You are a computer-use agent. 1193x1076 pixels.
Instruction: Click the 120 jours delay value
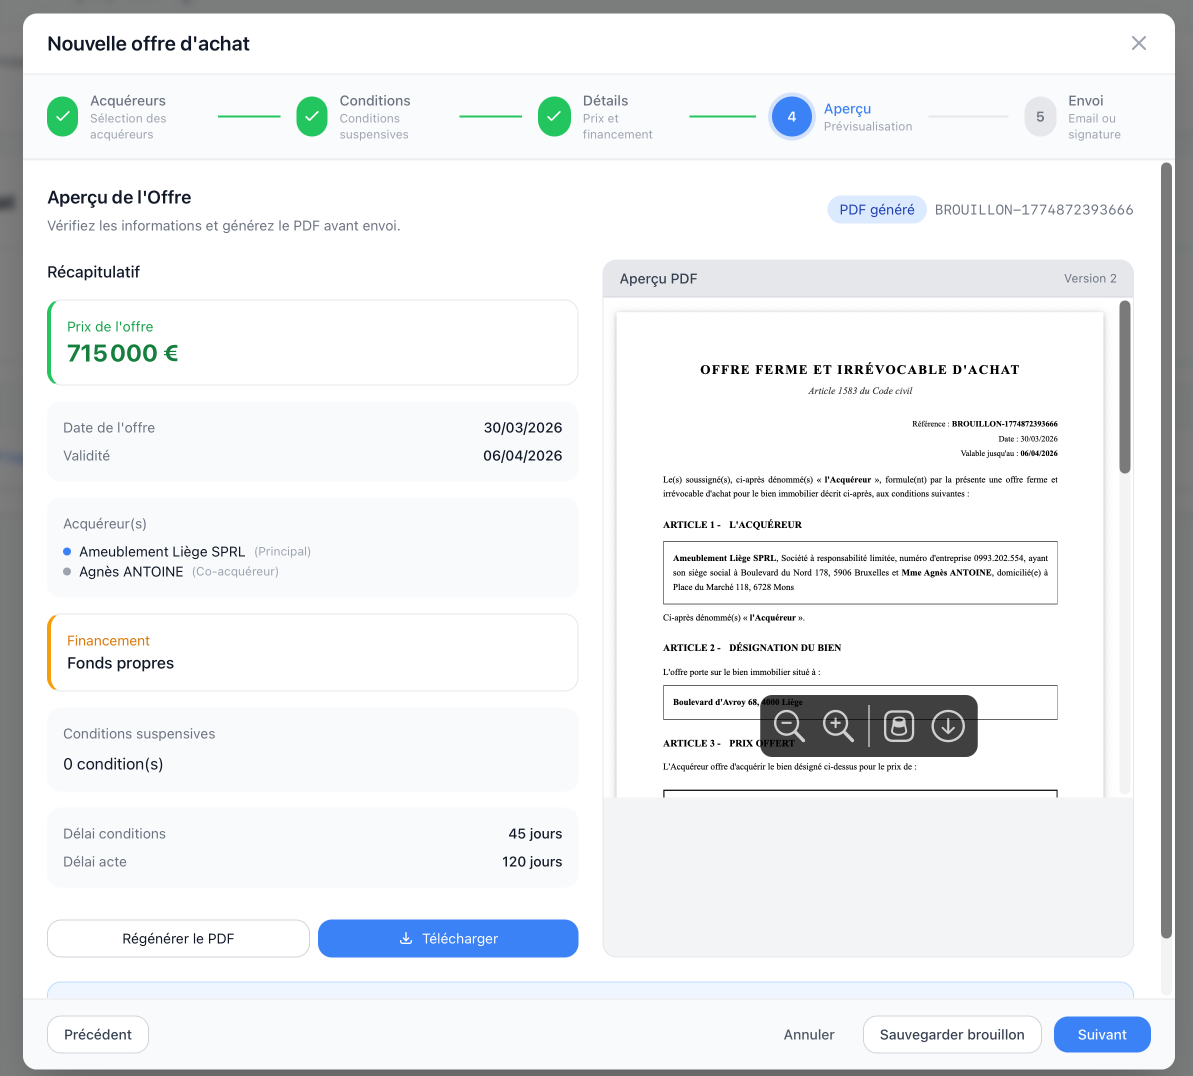point(532,861)
